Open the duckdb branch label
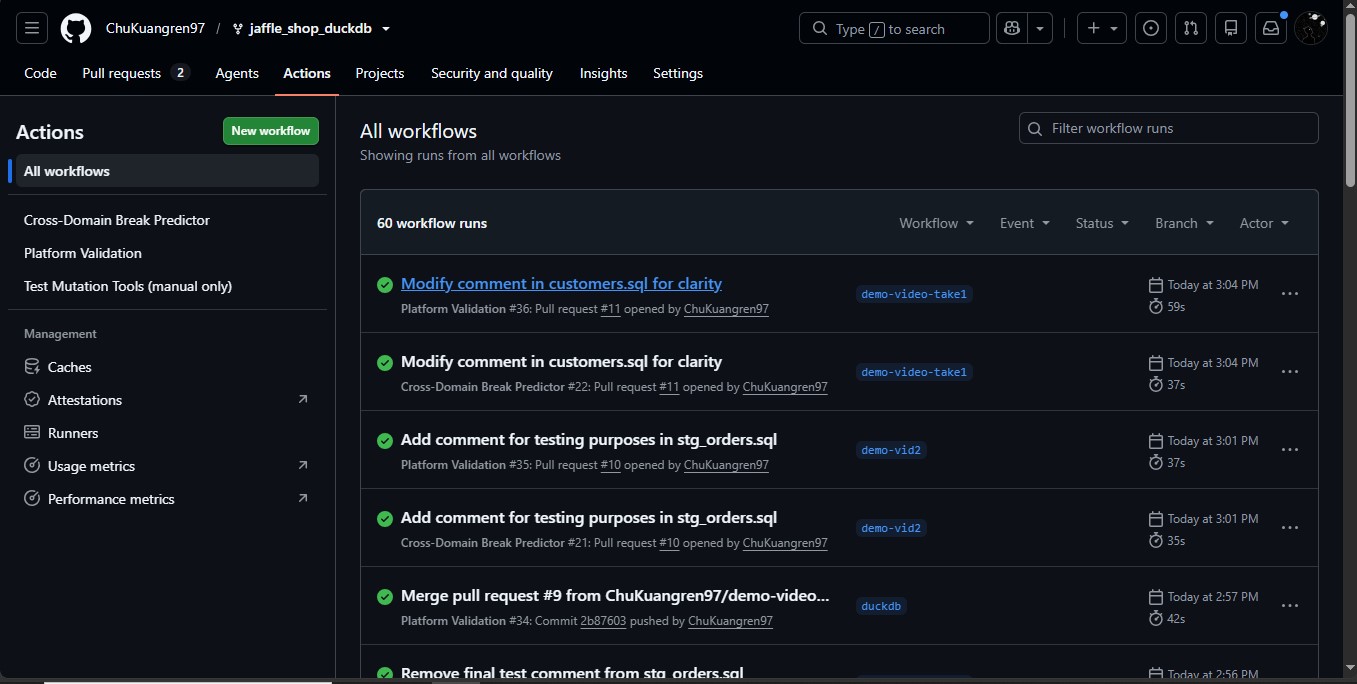The image size is (1357, 684). [x=882, y=606]
